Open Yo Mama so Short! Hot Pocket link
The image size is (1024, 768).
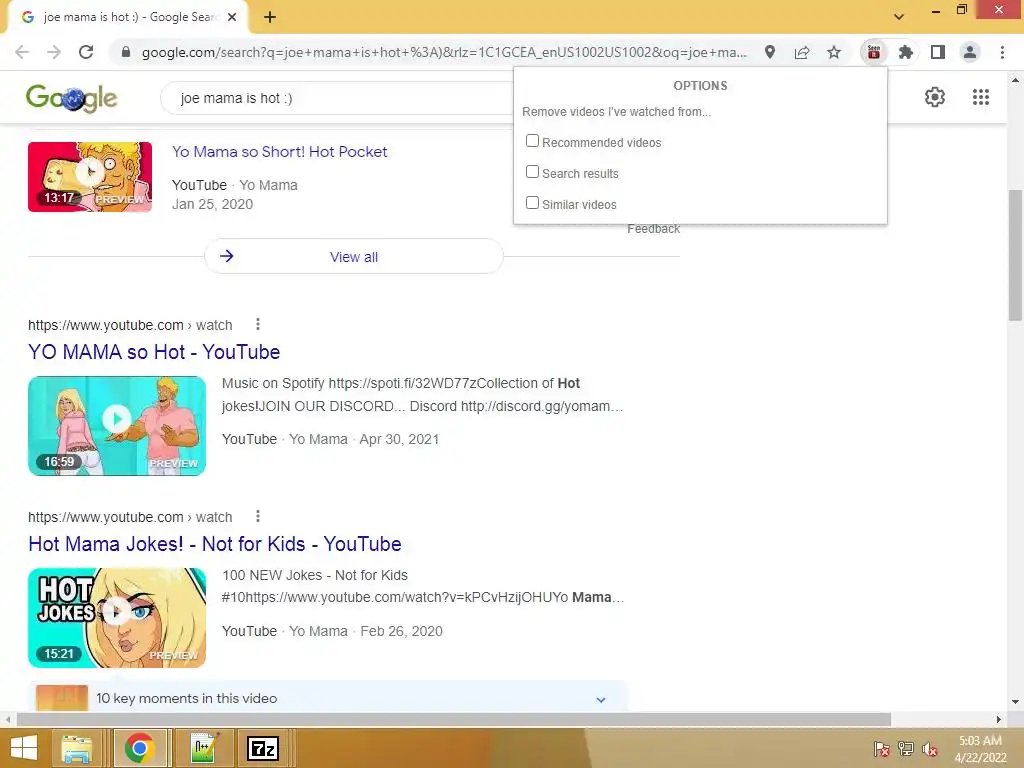(x=280, y=152)
